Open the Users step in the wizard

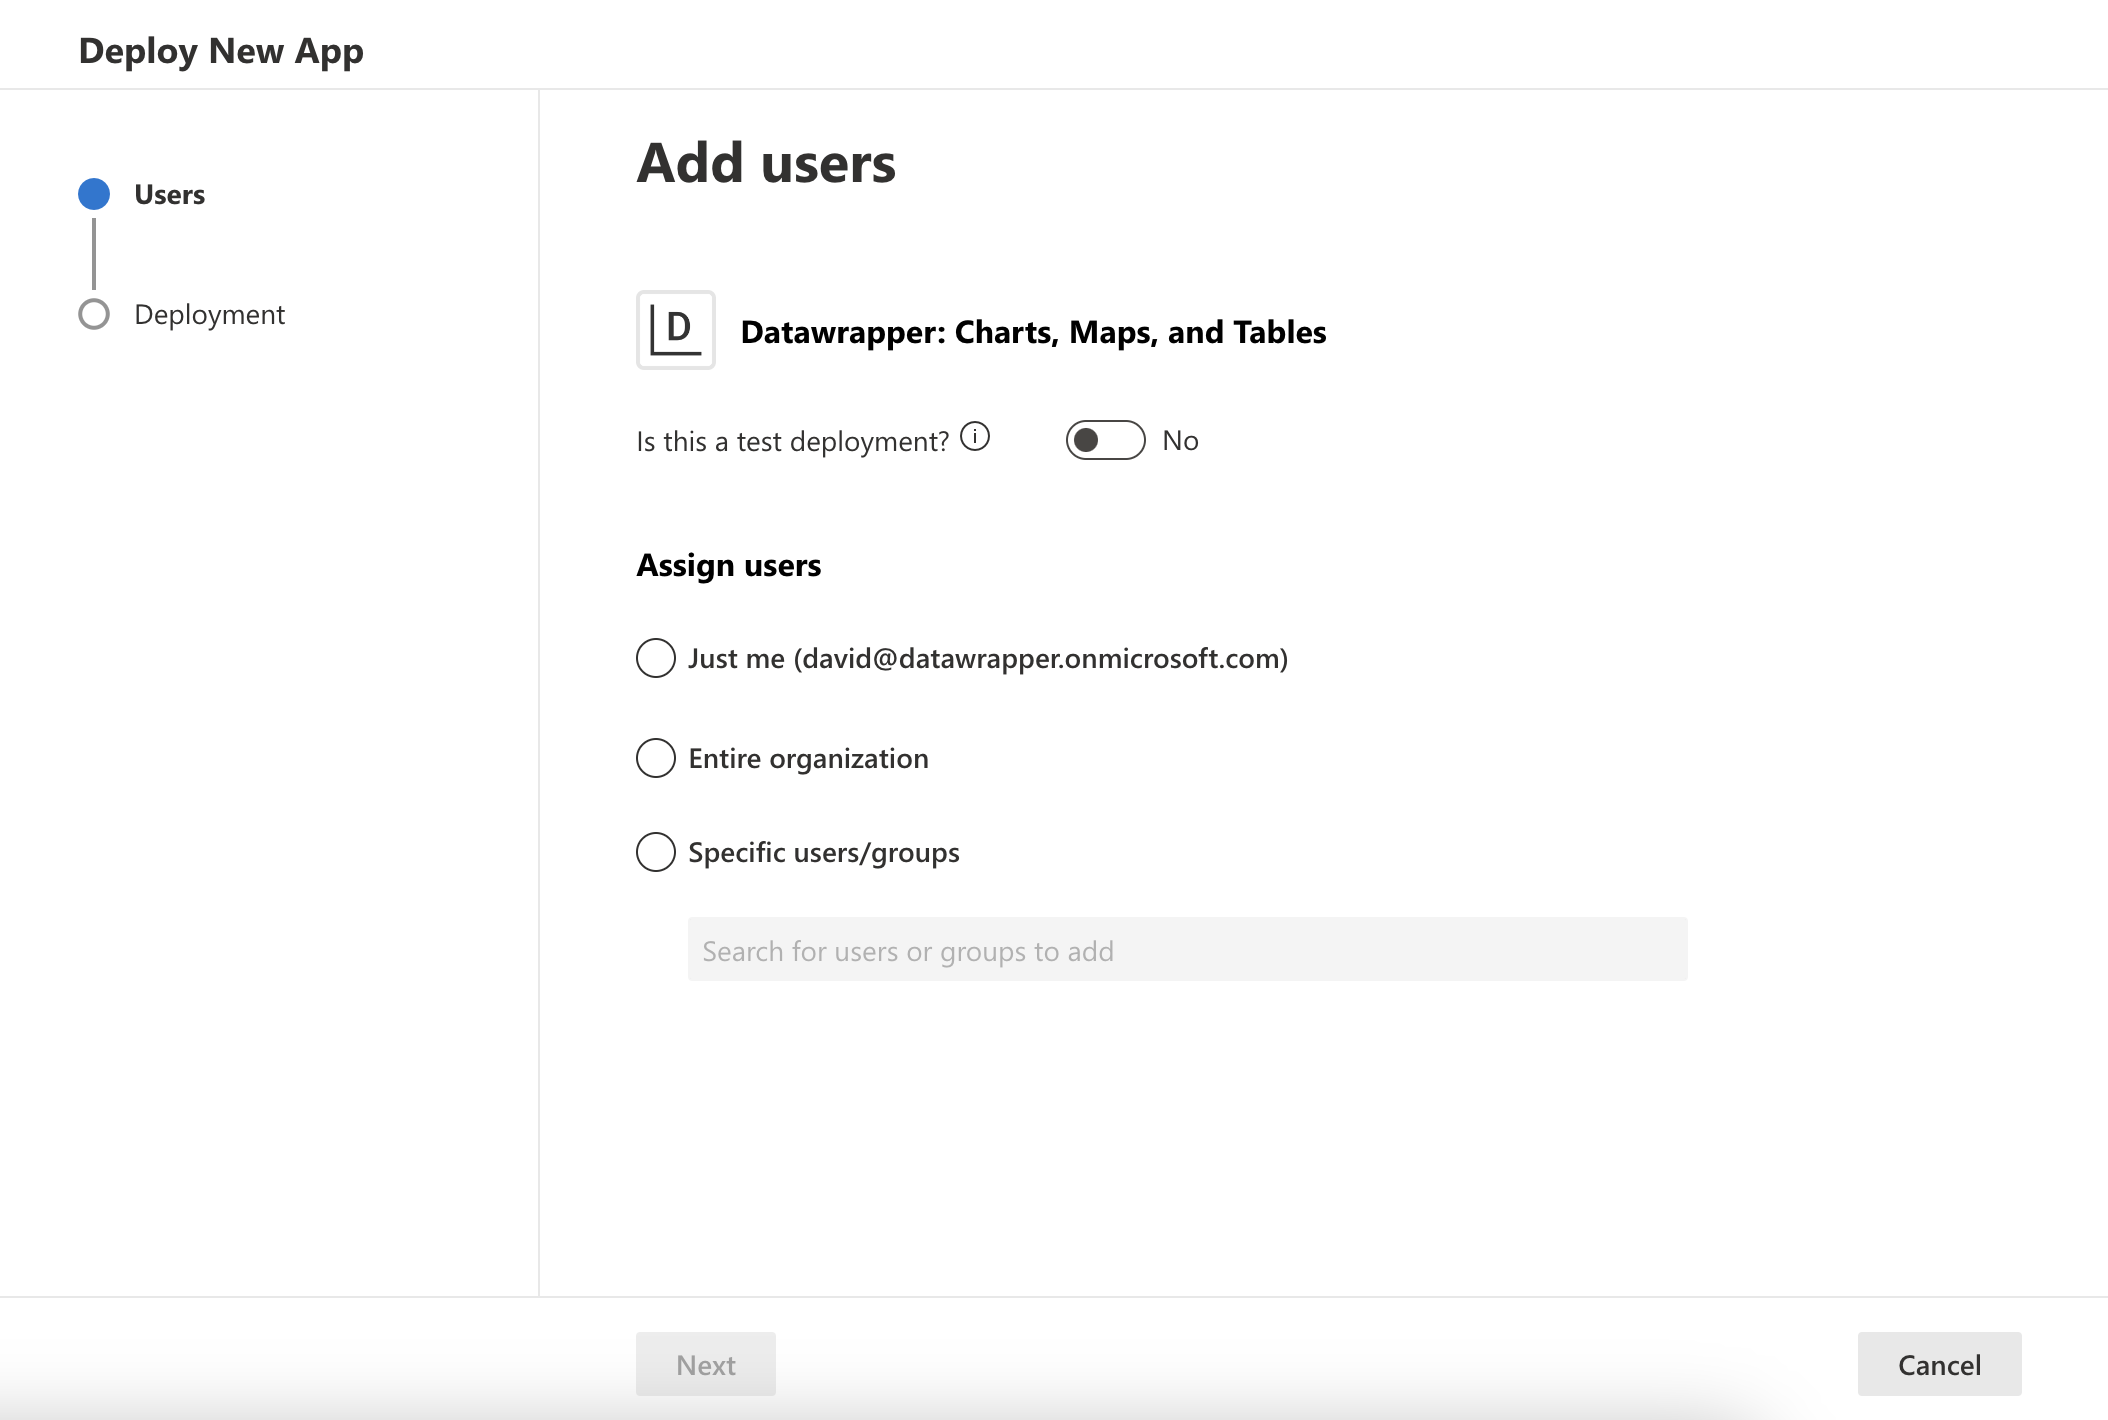(x=169, y=194)
